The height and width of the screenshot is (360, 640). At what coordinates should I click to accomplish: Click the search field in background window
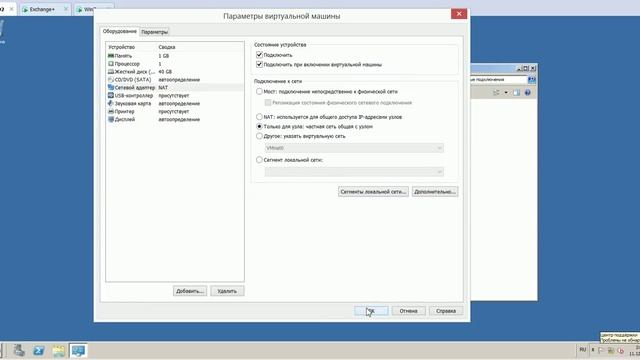point(499,80)
